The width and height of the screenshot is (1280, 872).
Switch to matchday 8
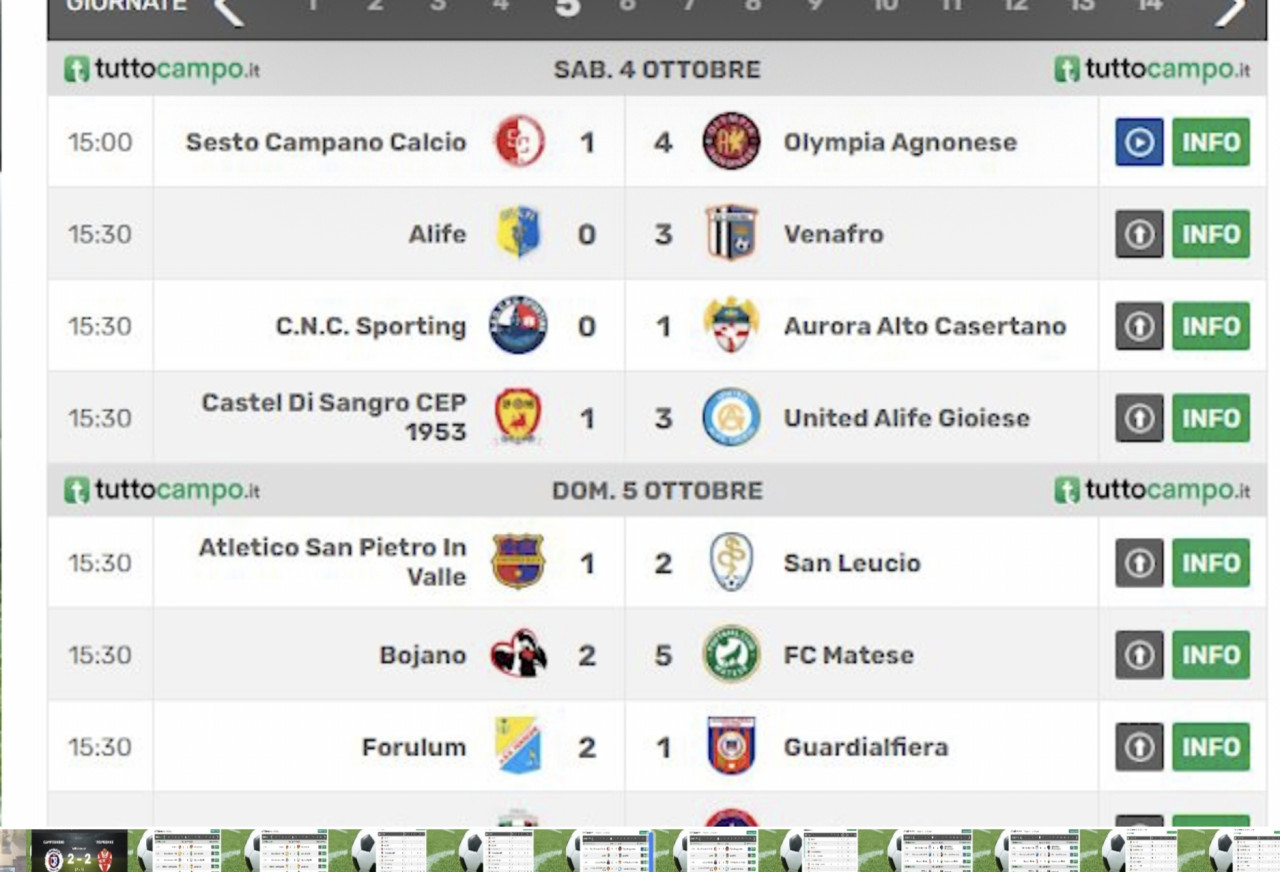(753, 6)
